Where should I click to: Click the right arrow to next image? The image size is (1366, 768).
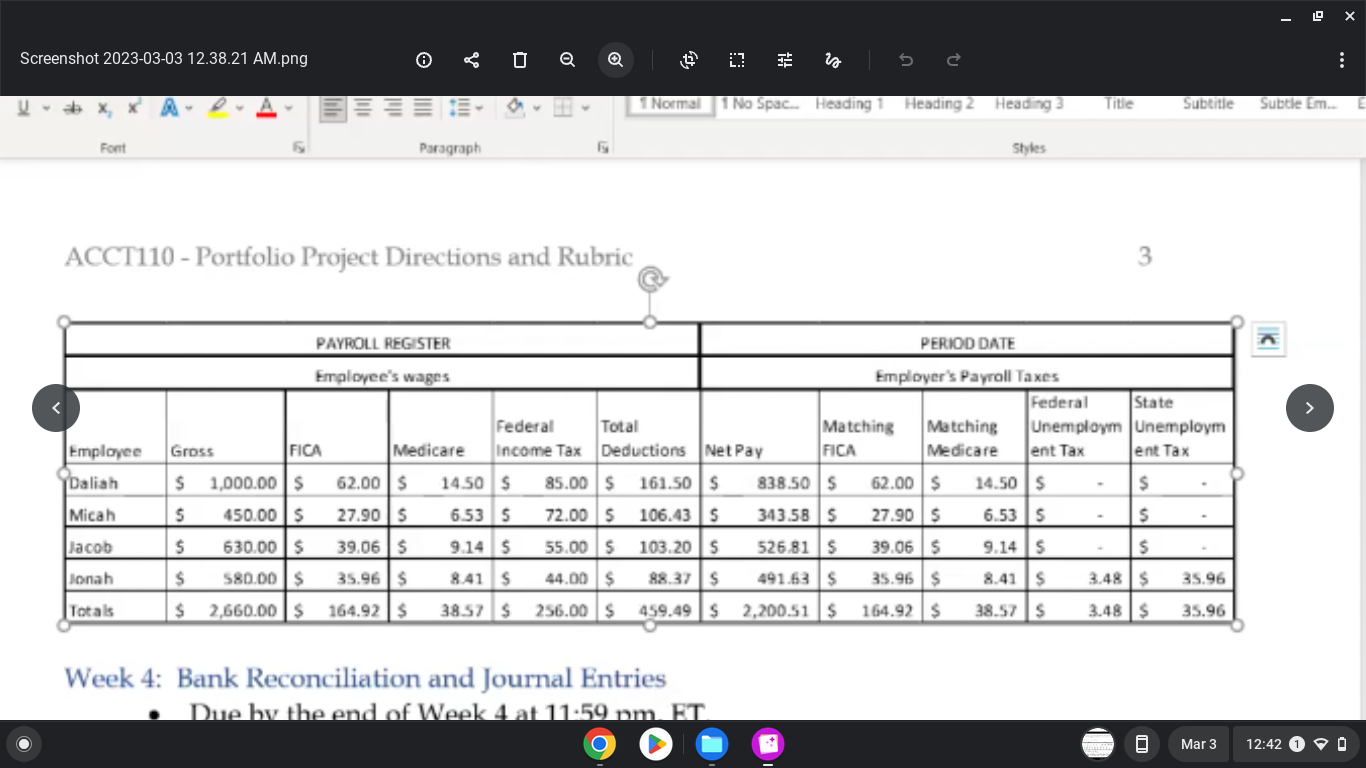[1310, 408]
